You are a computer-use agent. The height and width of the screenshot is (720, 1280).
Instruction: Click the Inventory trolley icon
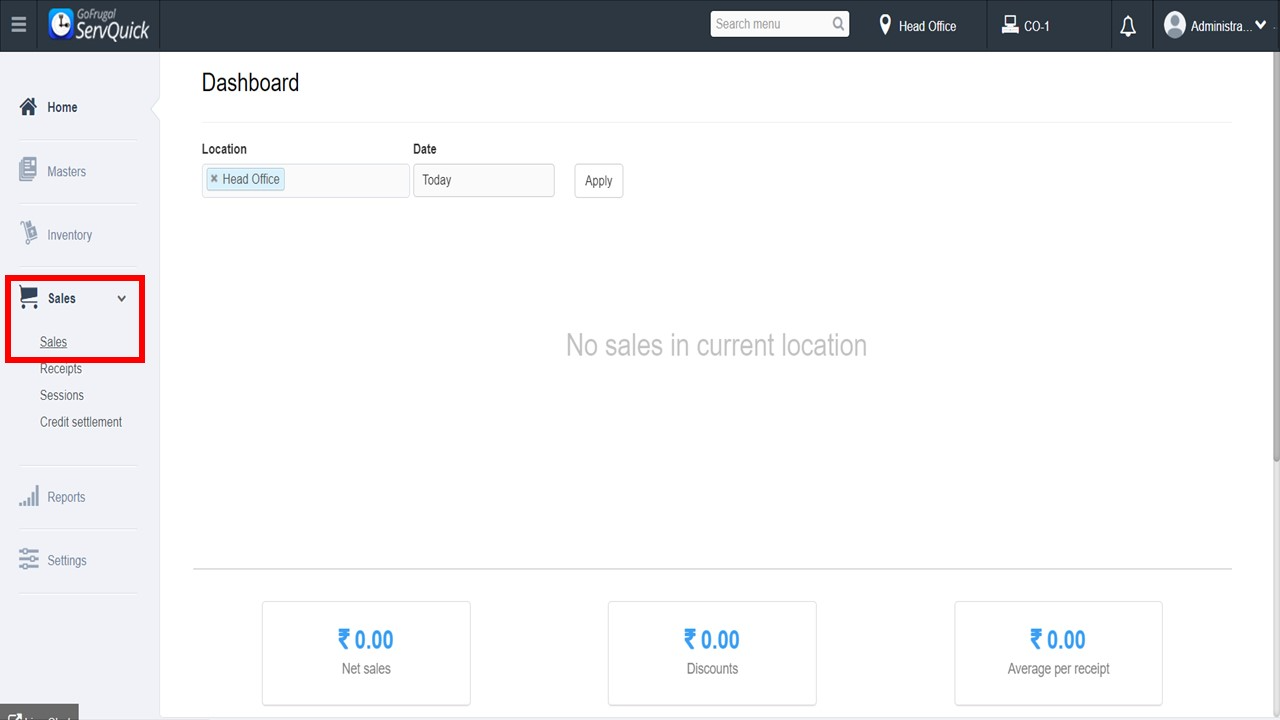click(x=28, y=234)
